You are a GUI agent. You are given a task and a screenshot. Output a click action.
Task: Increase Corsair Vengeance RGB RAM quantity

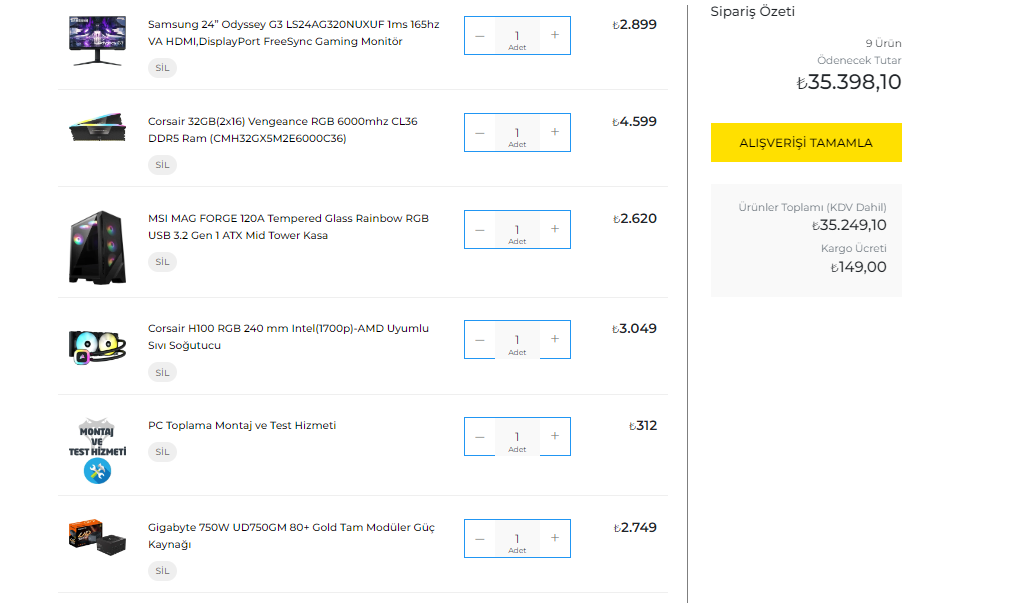click(x=555, y=132)
